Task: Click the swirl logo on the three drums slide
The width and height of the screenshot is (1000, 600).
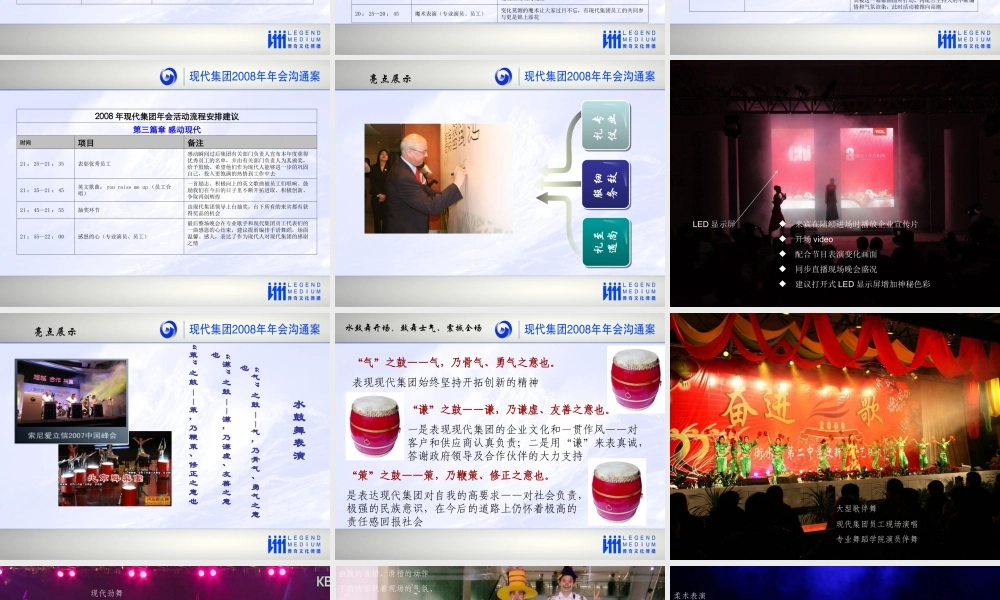Action: point(503,329)
